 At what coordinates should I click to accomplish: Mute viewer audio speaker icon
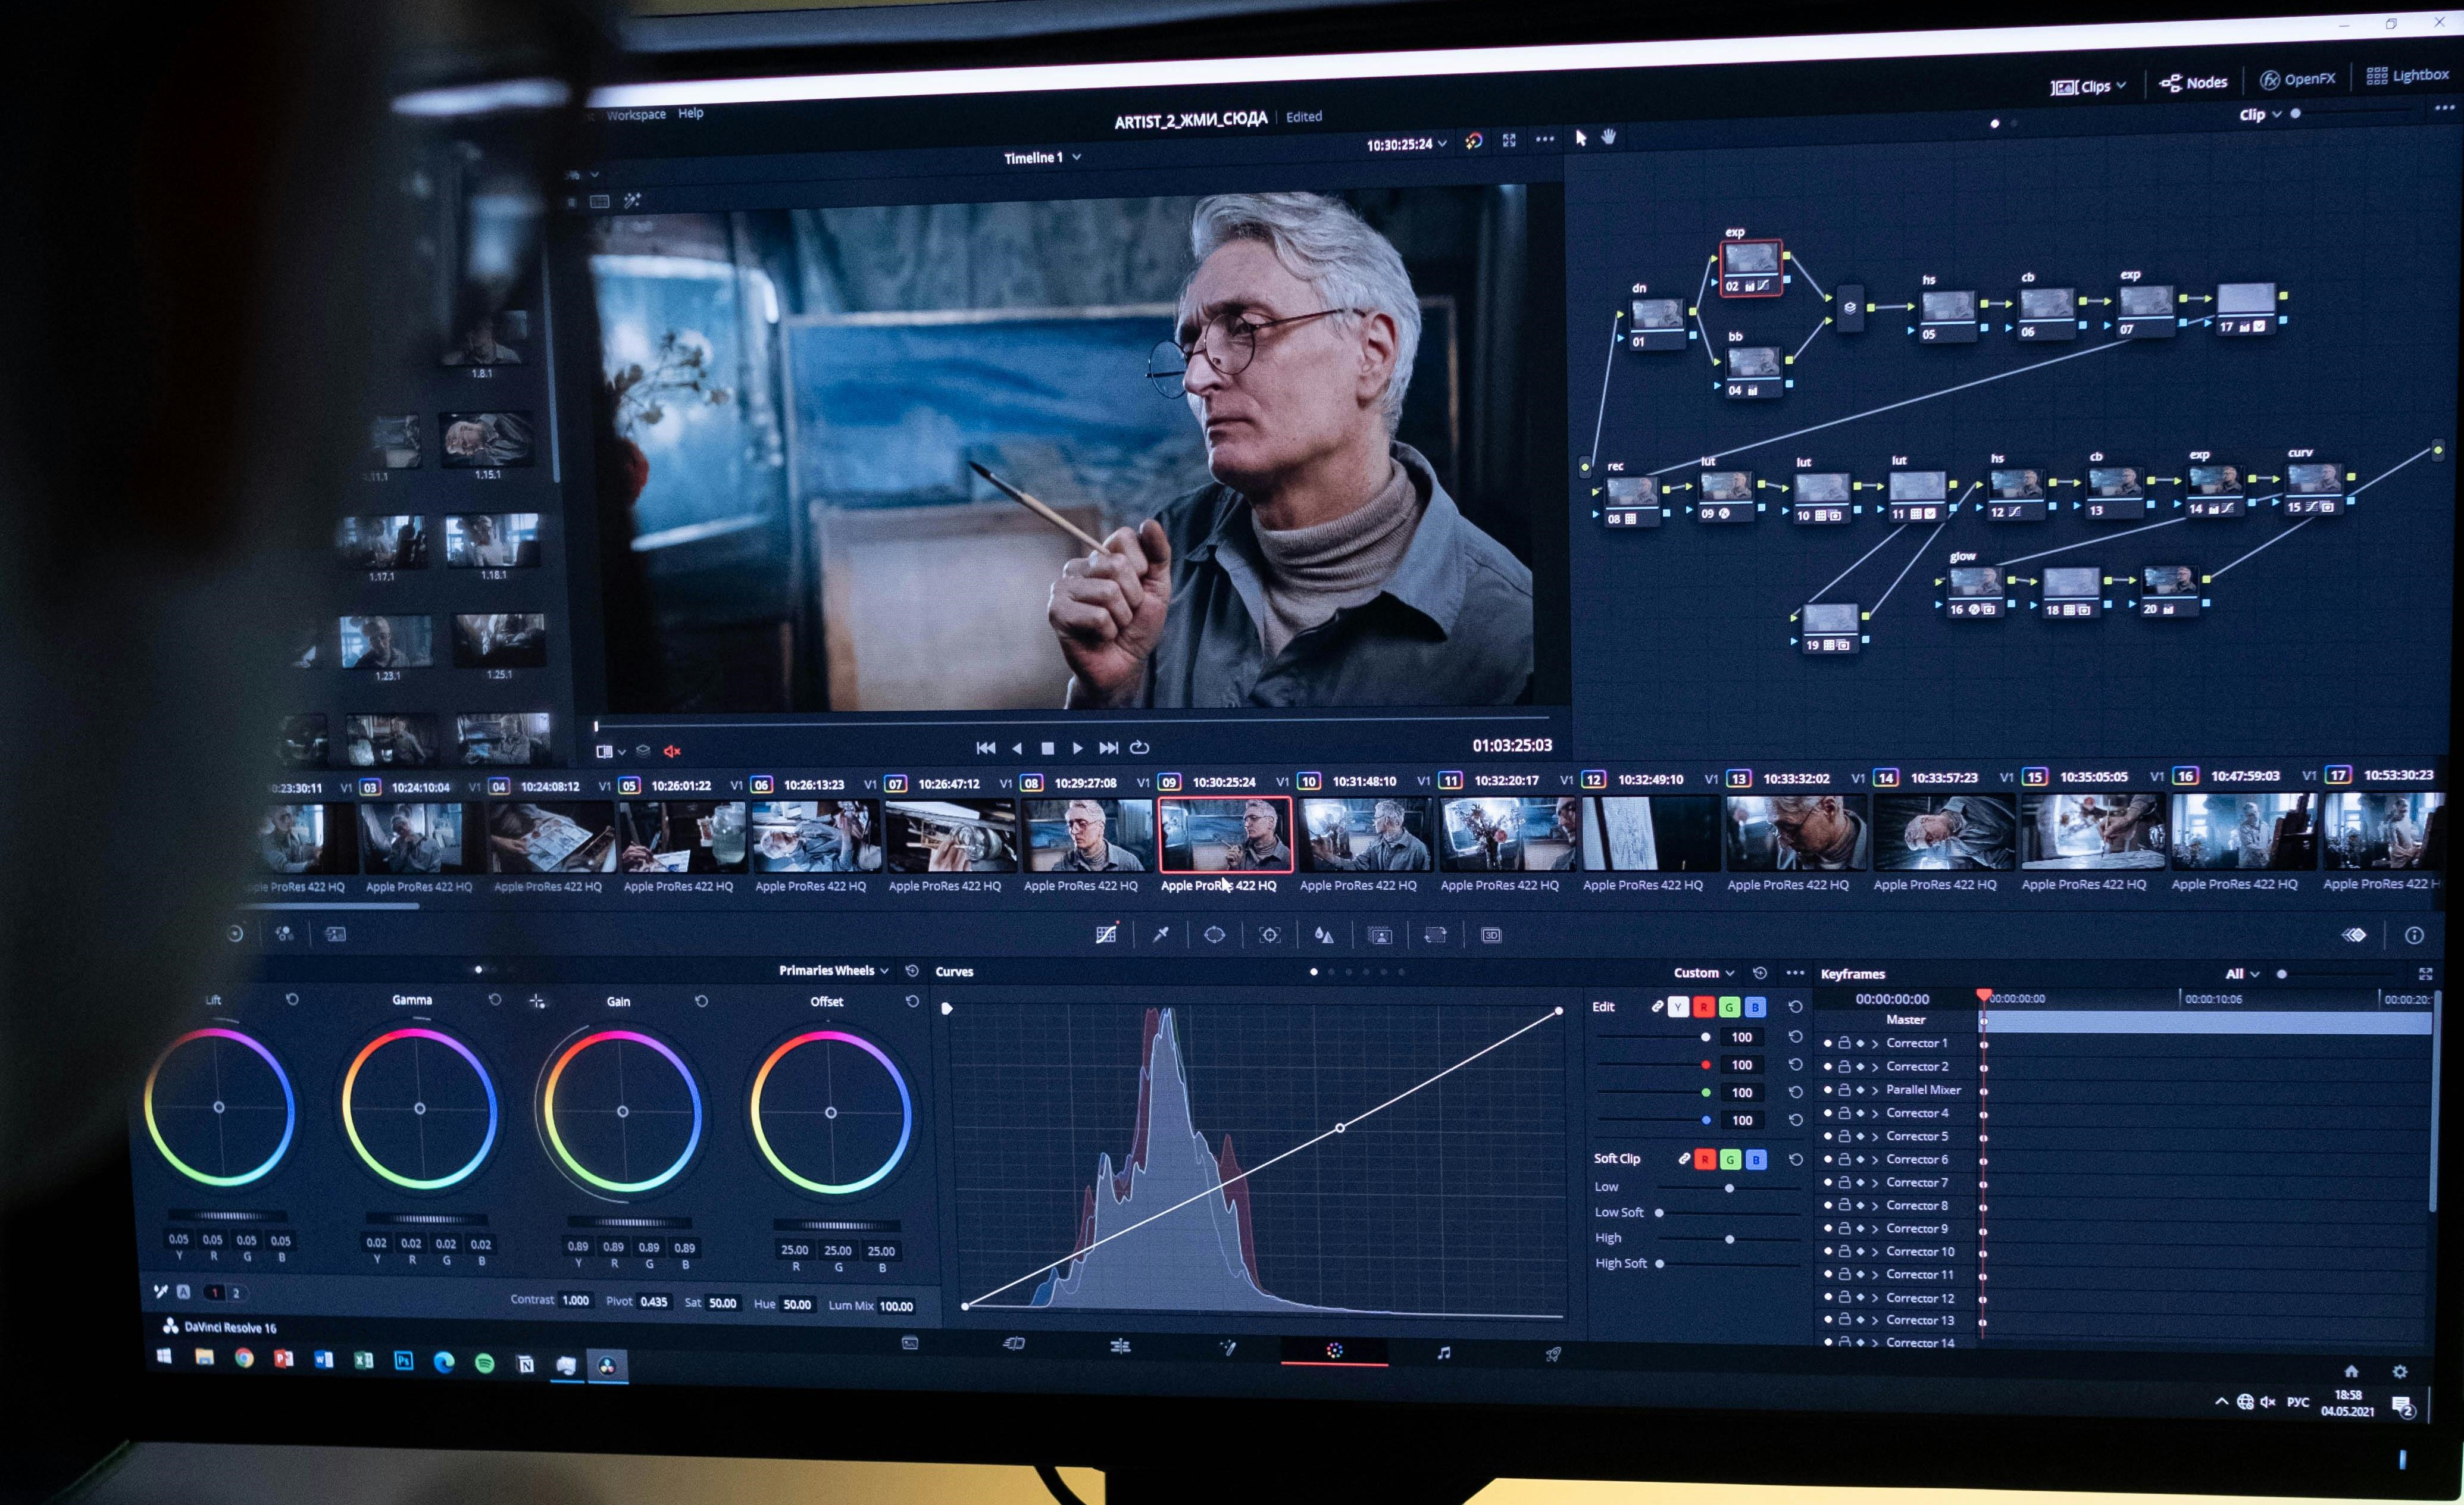[673, 751]
